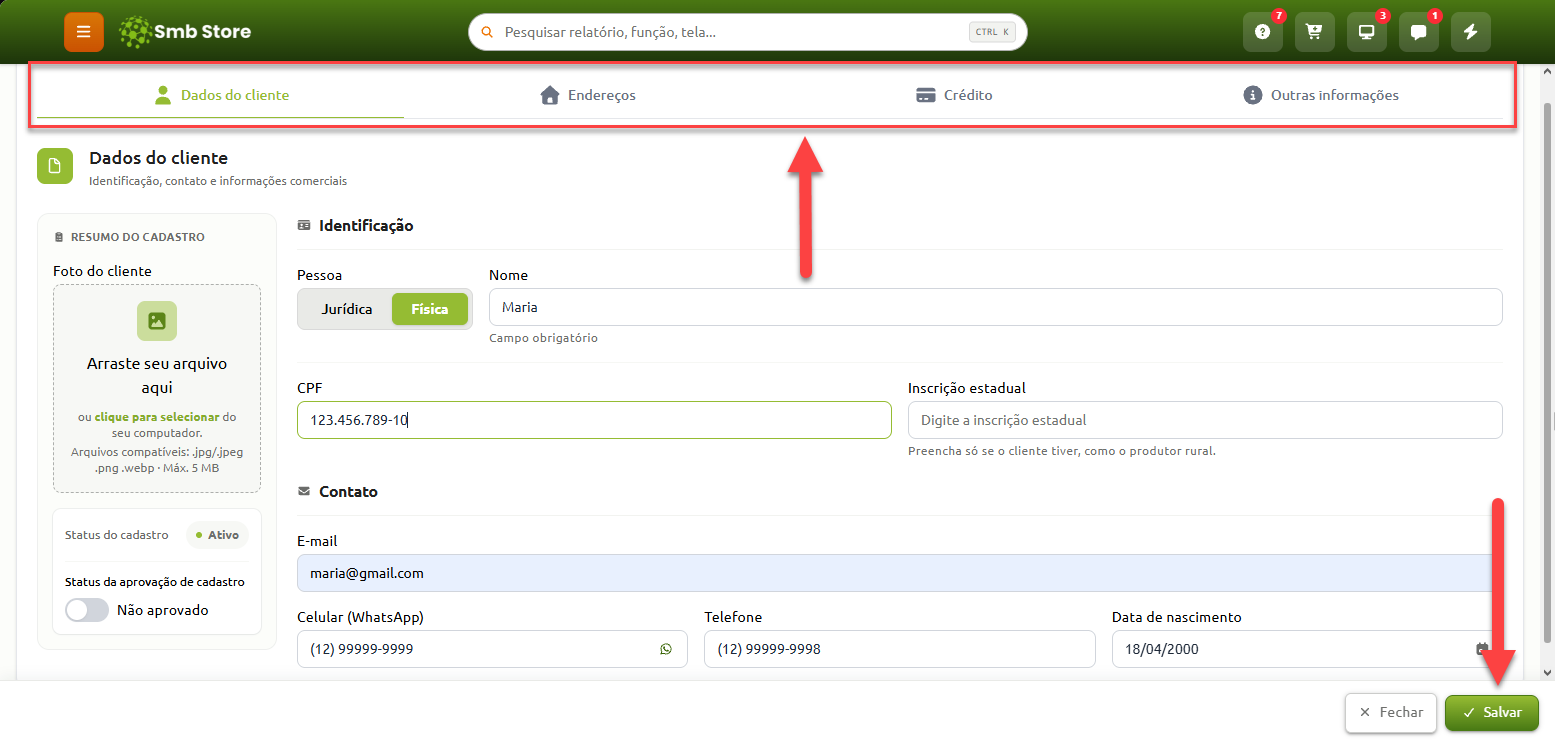Click the WhatsApp icon in Celular field

[x=666, y=649]
